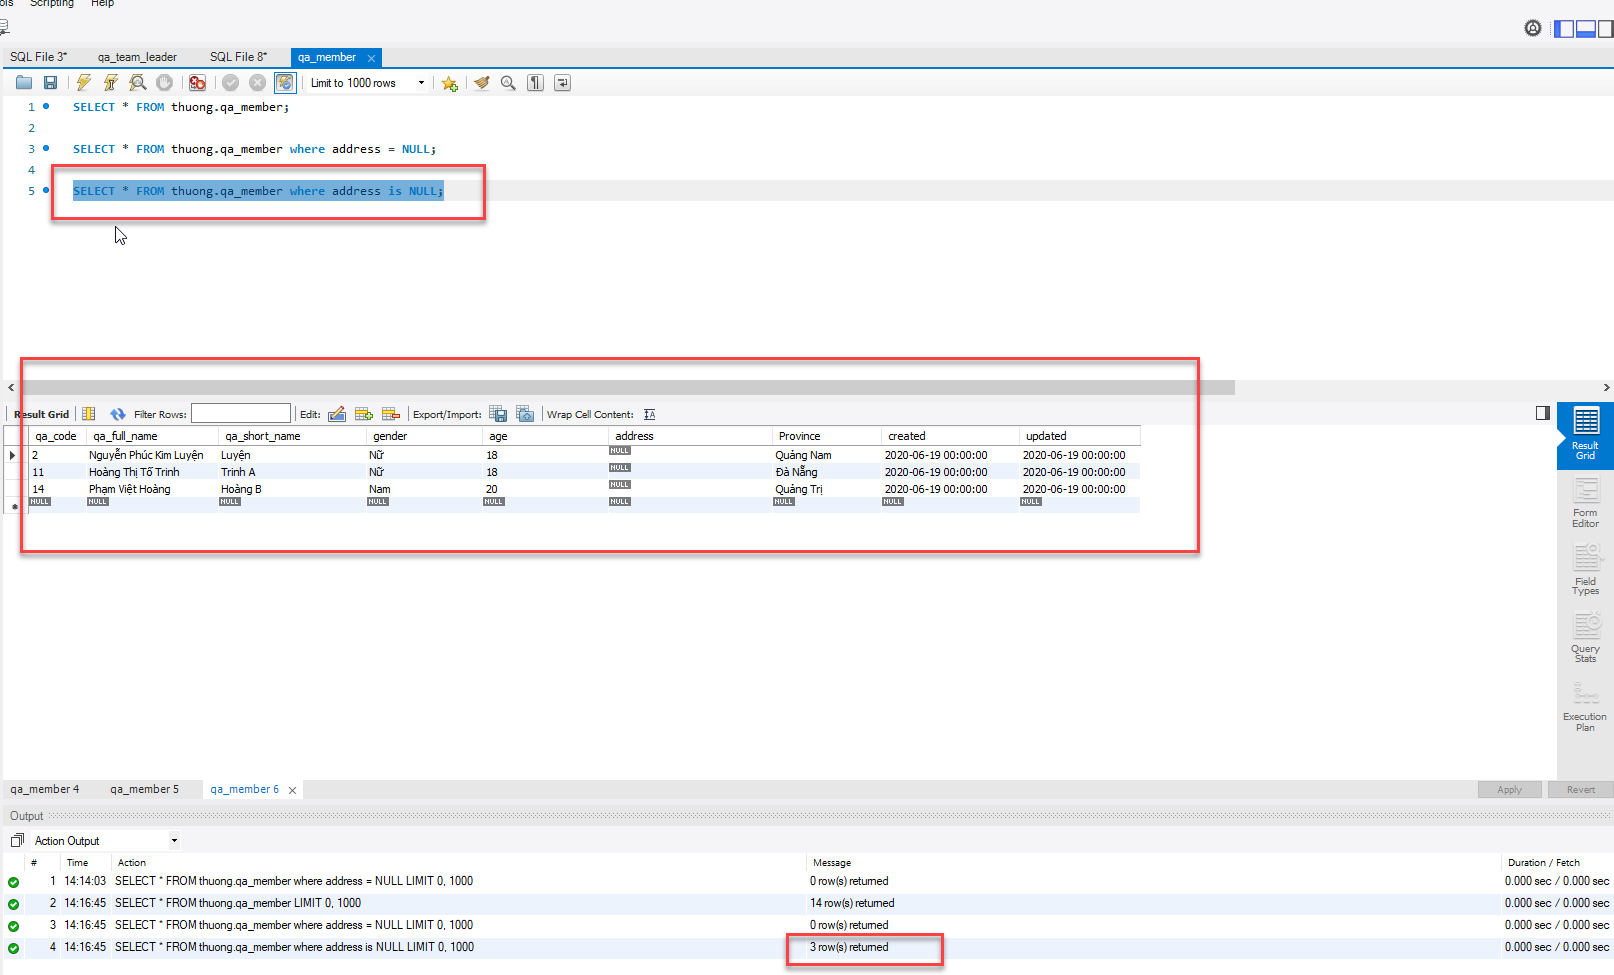Click the Apply button
The image size is (1614, 975).
pyautogui.click(x=1509, y=789)
